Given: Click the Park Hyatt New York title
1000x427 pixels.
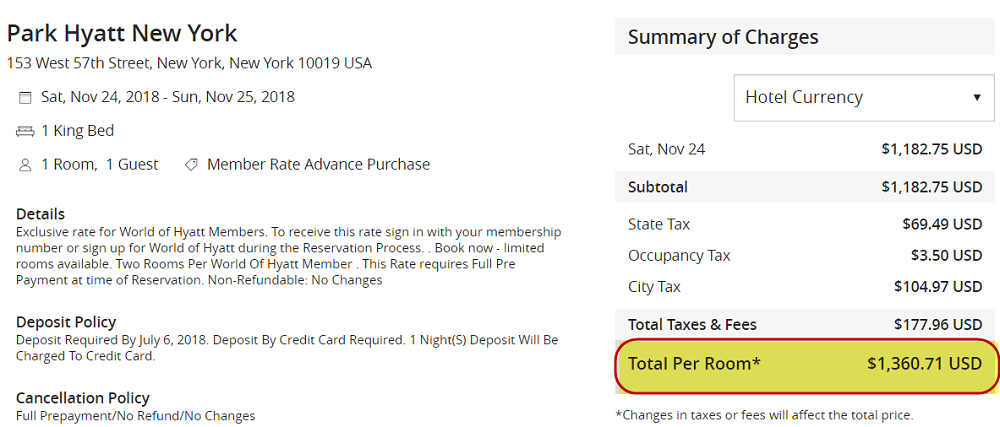Looking at the screenshot, I should click(x=122, y=33).
